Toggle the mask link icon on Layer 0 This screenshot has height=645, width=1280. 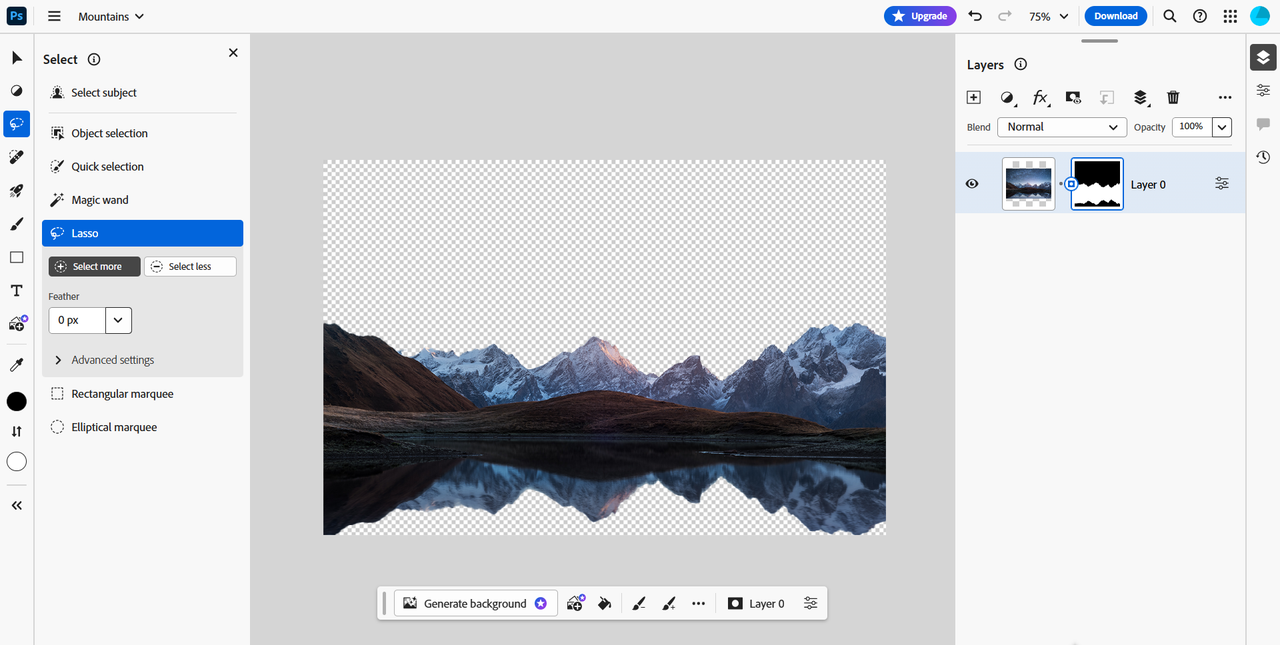[1070, 184]
